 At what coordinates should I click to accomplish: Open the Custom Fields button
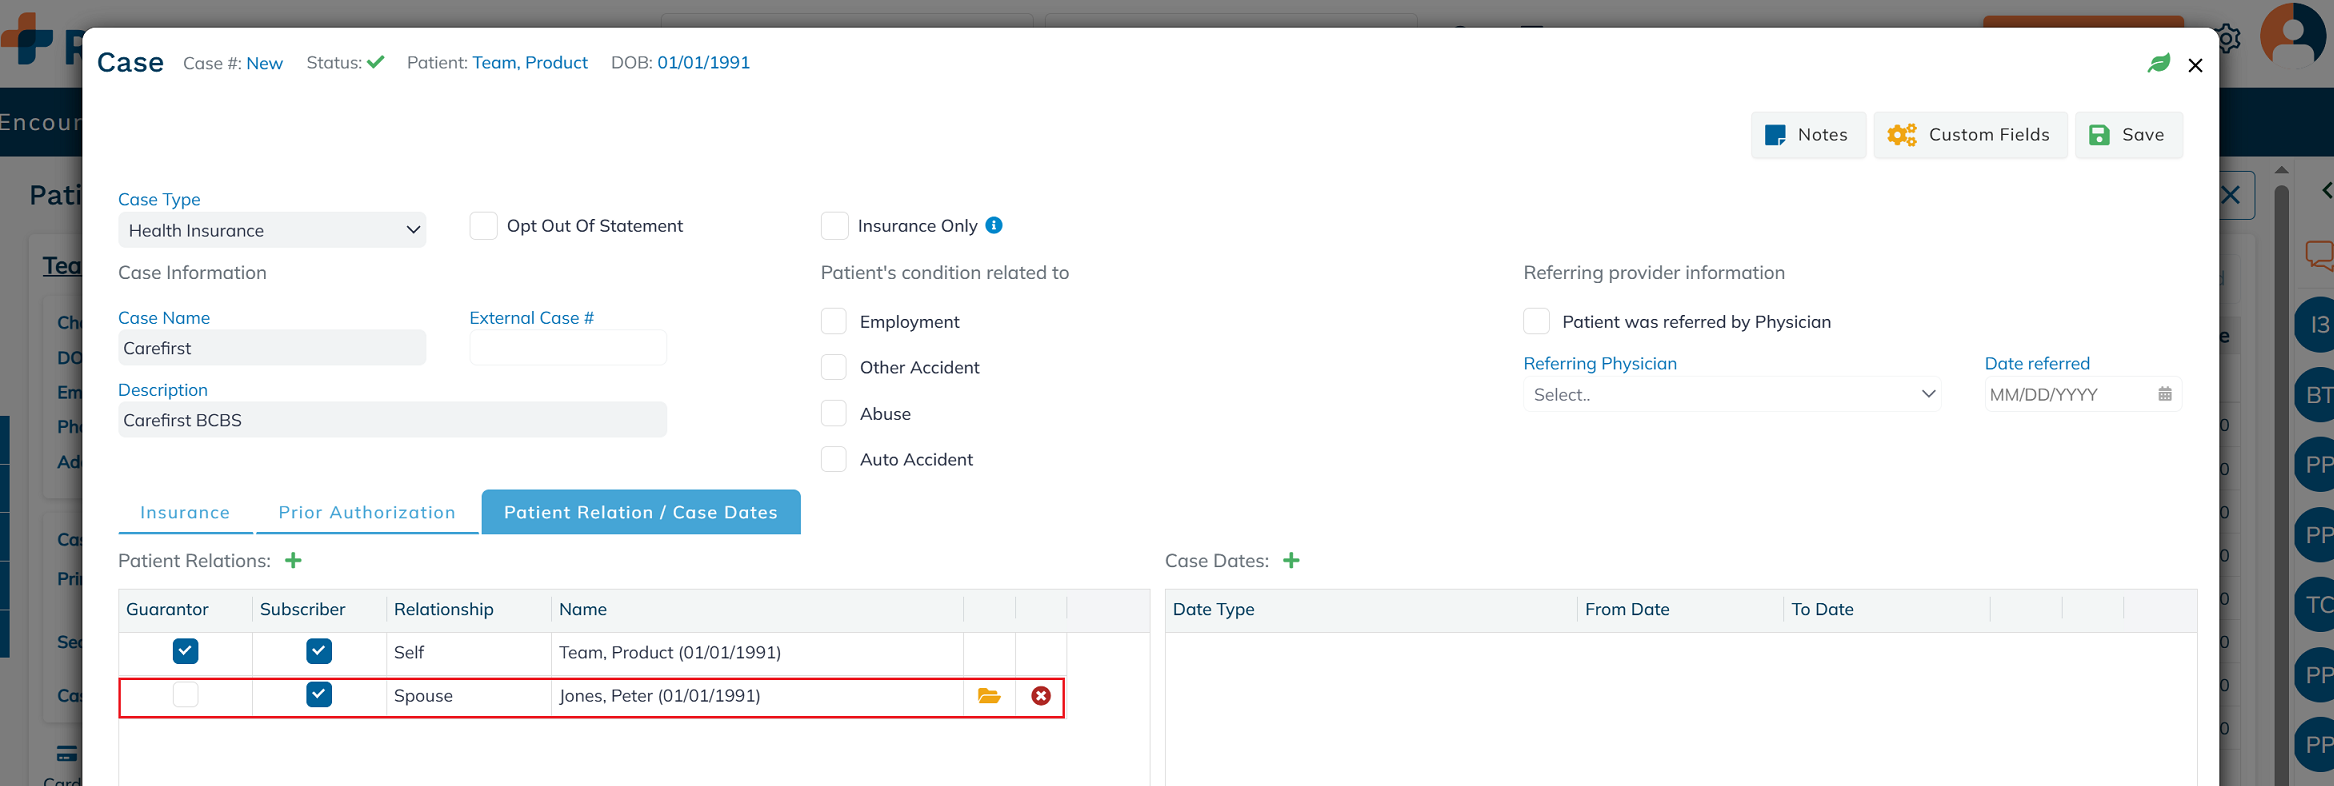(1969, 135)
